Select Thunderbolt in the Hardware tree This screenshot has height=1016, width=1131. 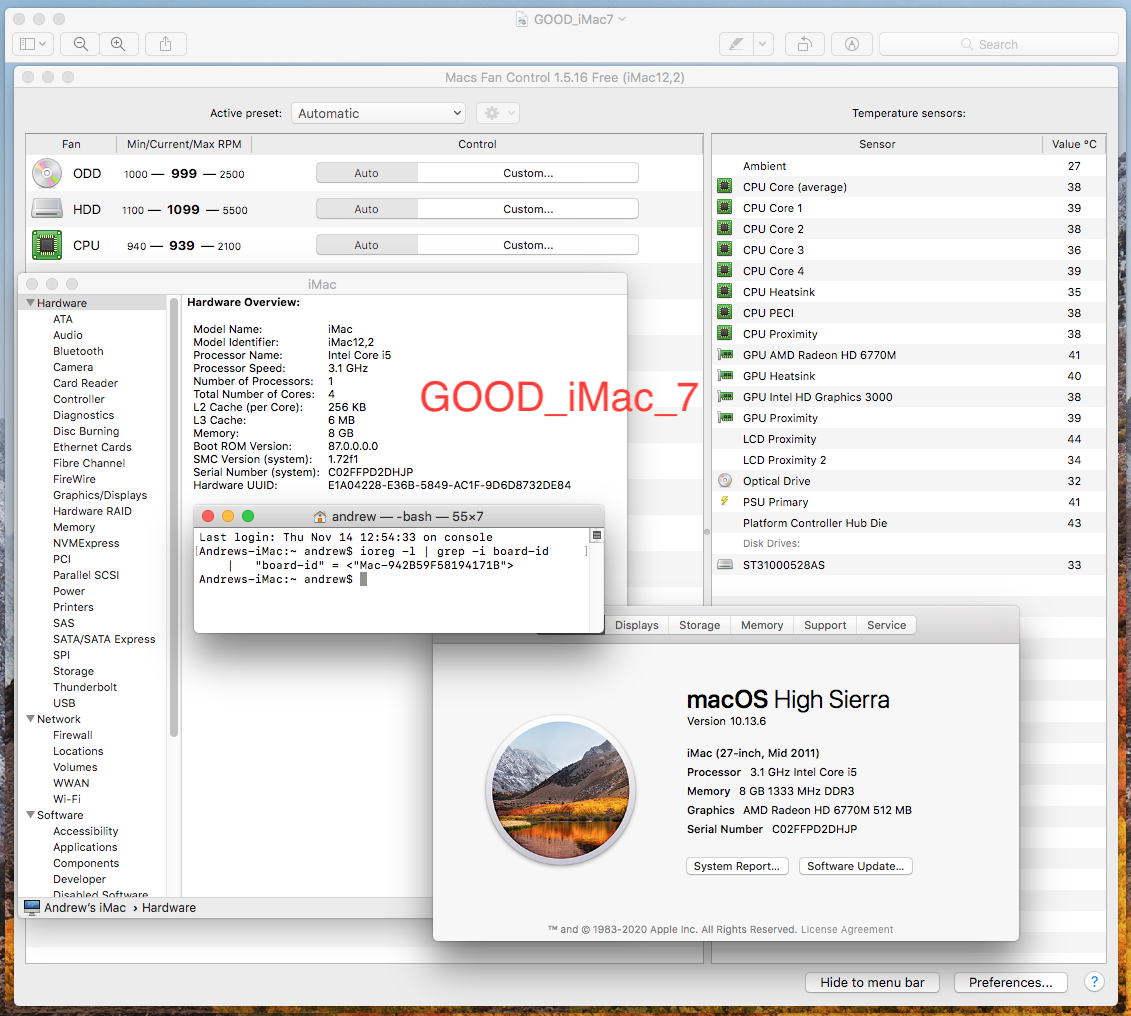click(84, 687)
